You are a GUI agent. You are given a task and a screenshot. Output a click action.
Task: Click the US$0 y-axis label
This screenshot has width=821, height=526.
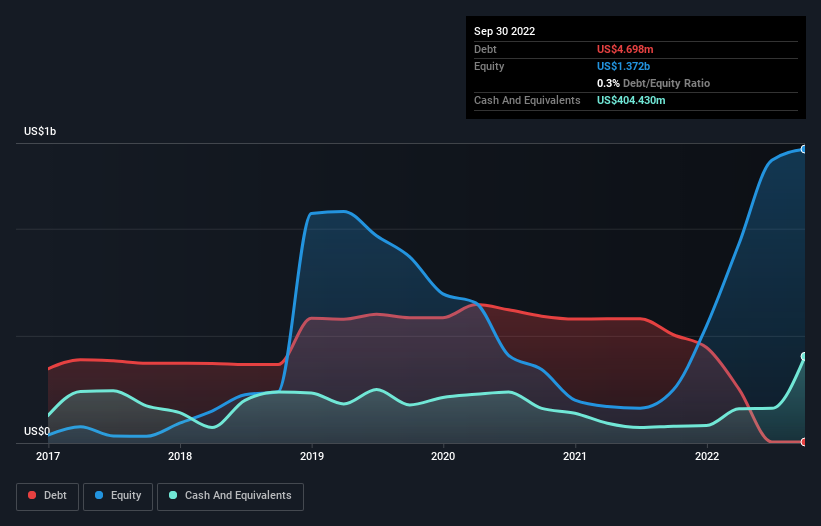37,431
